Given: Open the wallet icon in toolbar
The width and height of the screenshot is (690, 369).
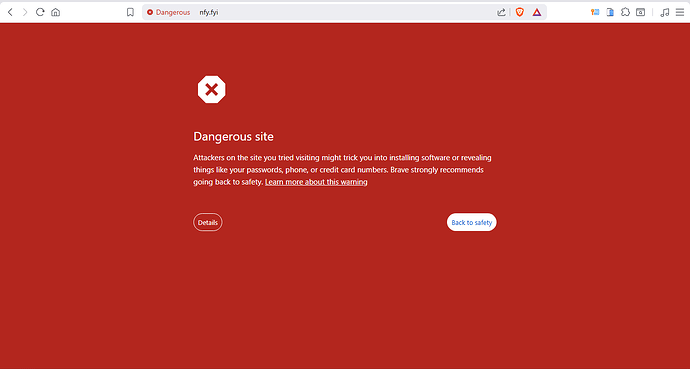Looking at the screenshot, I should (641, 12).
